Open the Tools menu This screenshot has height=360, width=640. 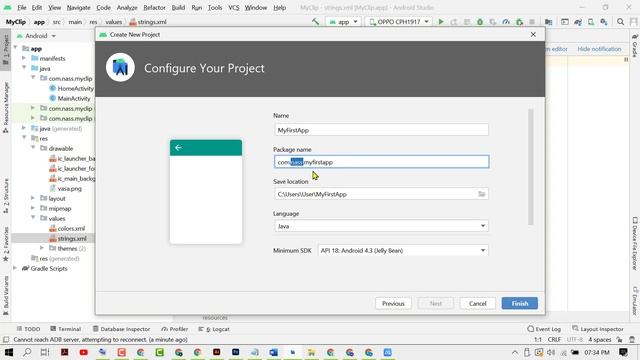point(215,7)
